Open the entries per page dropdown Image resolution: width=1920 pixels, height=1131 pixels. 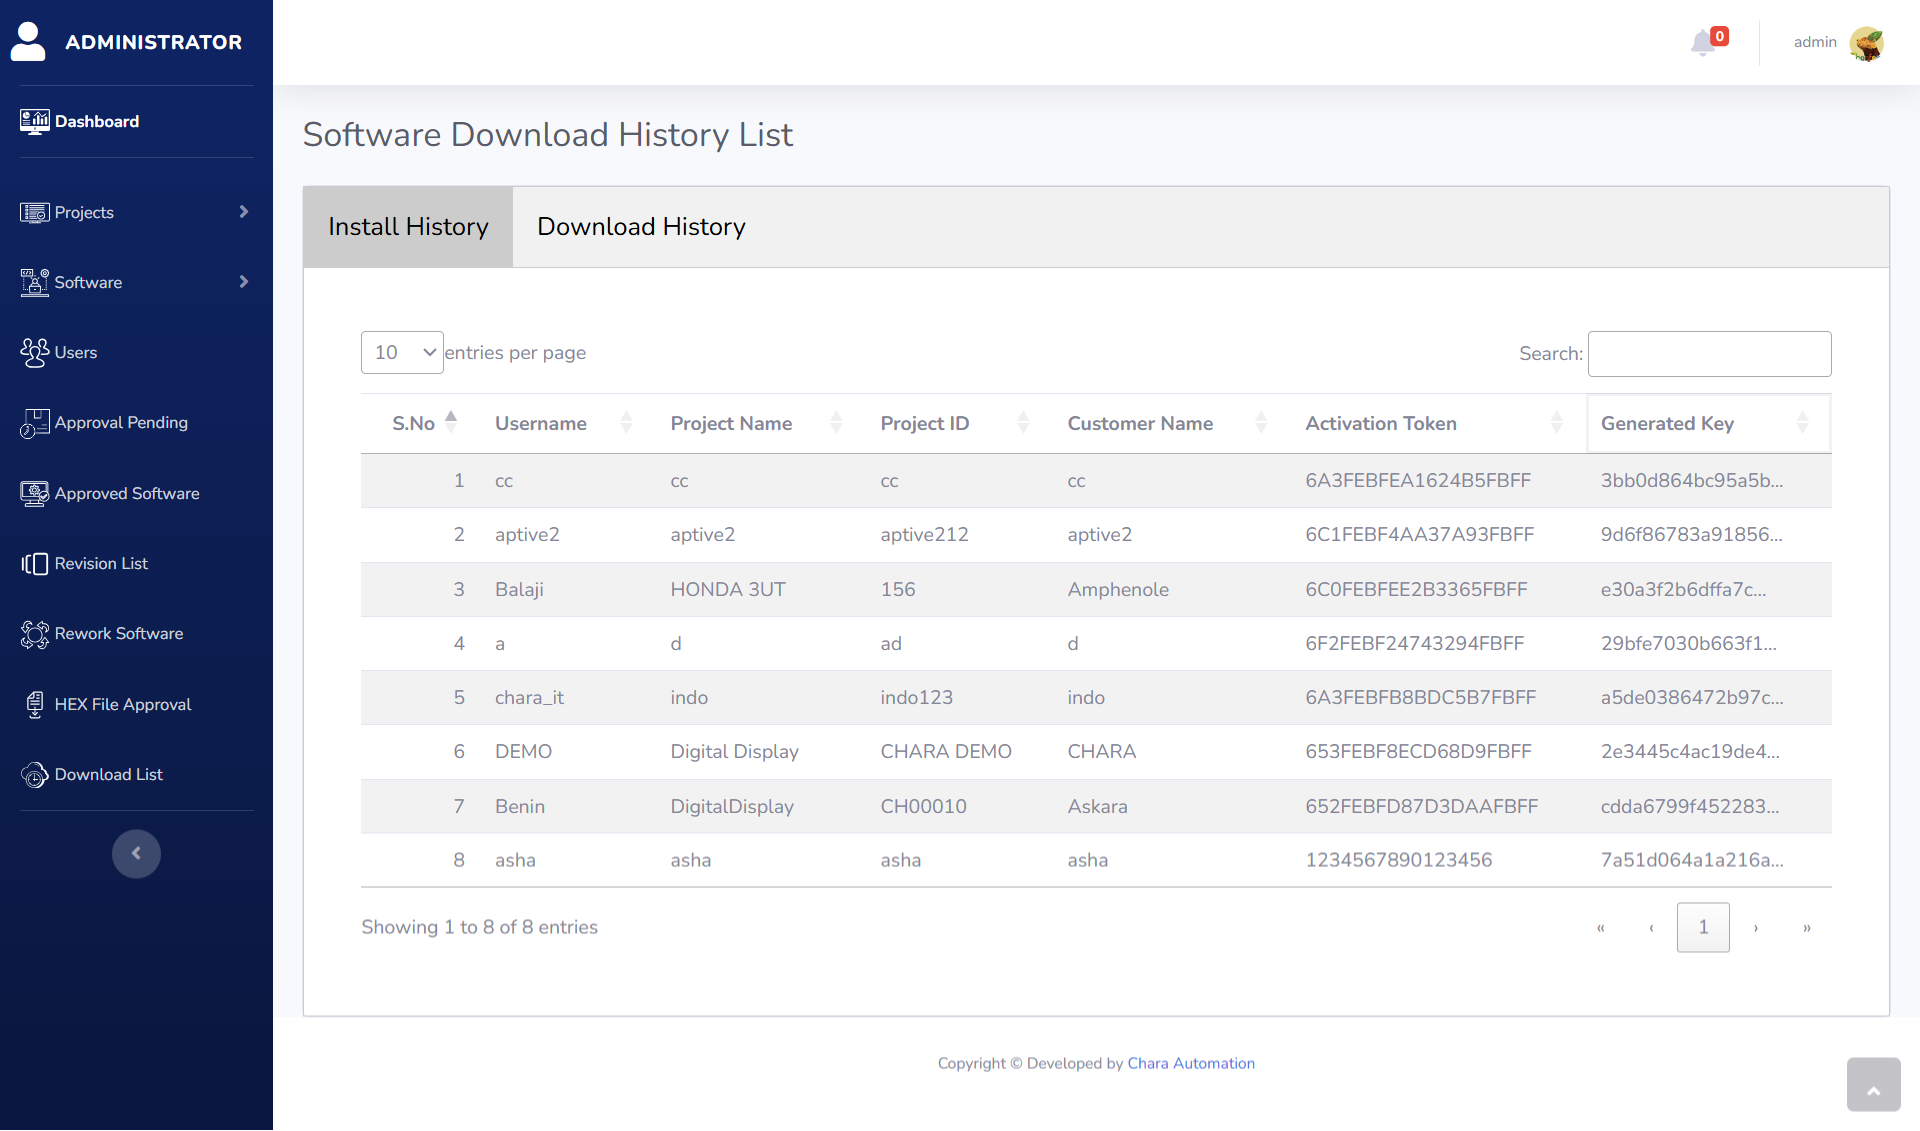click(x=402, y=353)
